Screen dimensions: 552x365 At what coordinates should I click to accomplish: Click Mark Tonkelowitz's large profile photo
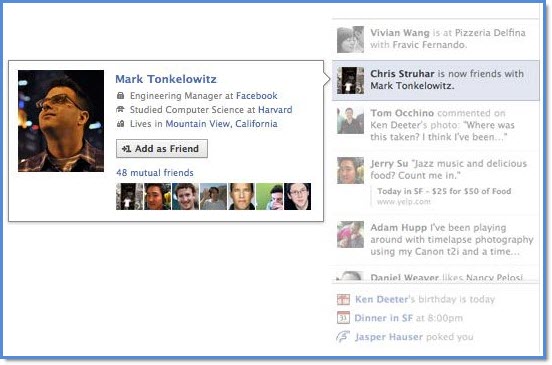point(61,121)
